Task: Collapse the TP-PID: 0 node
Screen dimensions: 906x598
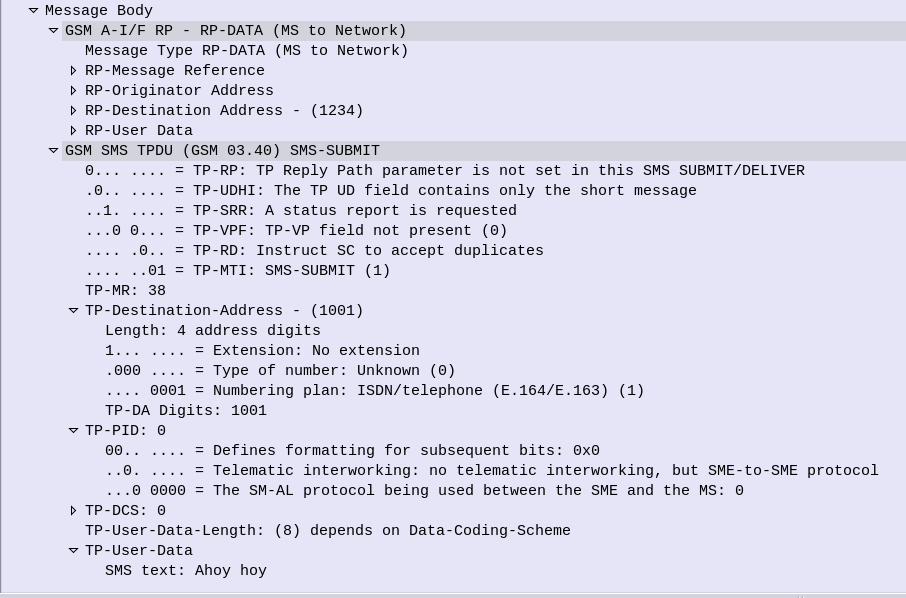Action: [73, 430]
